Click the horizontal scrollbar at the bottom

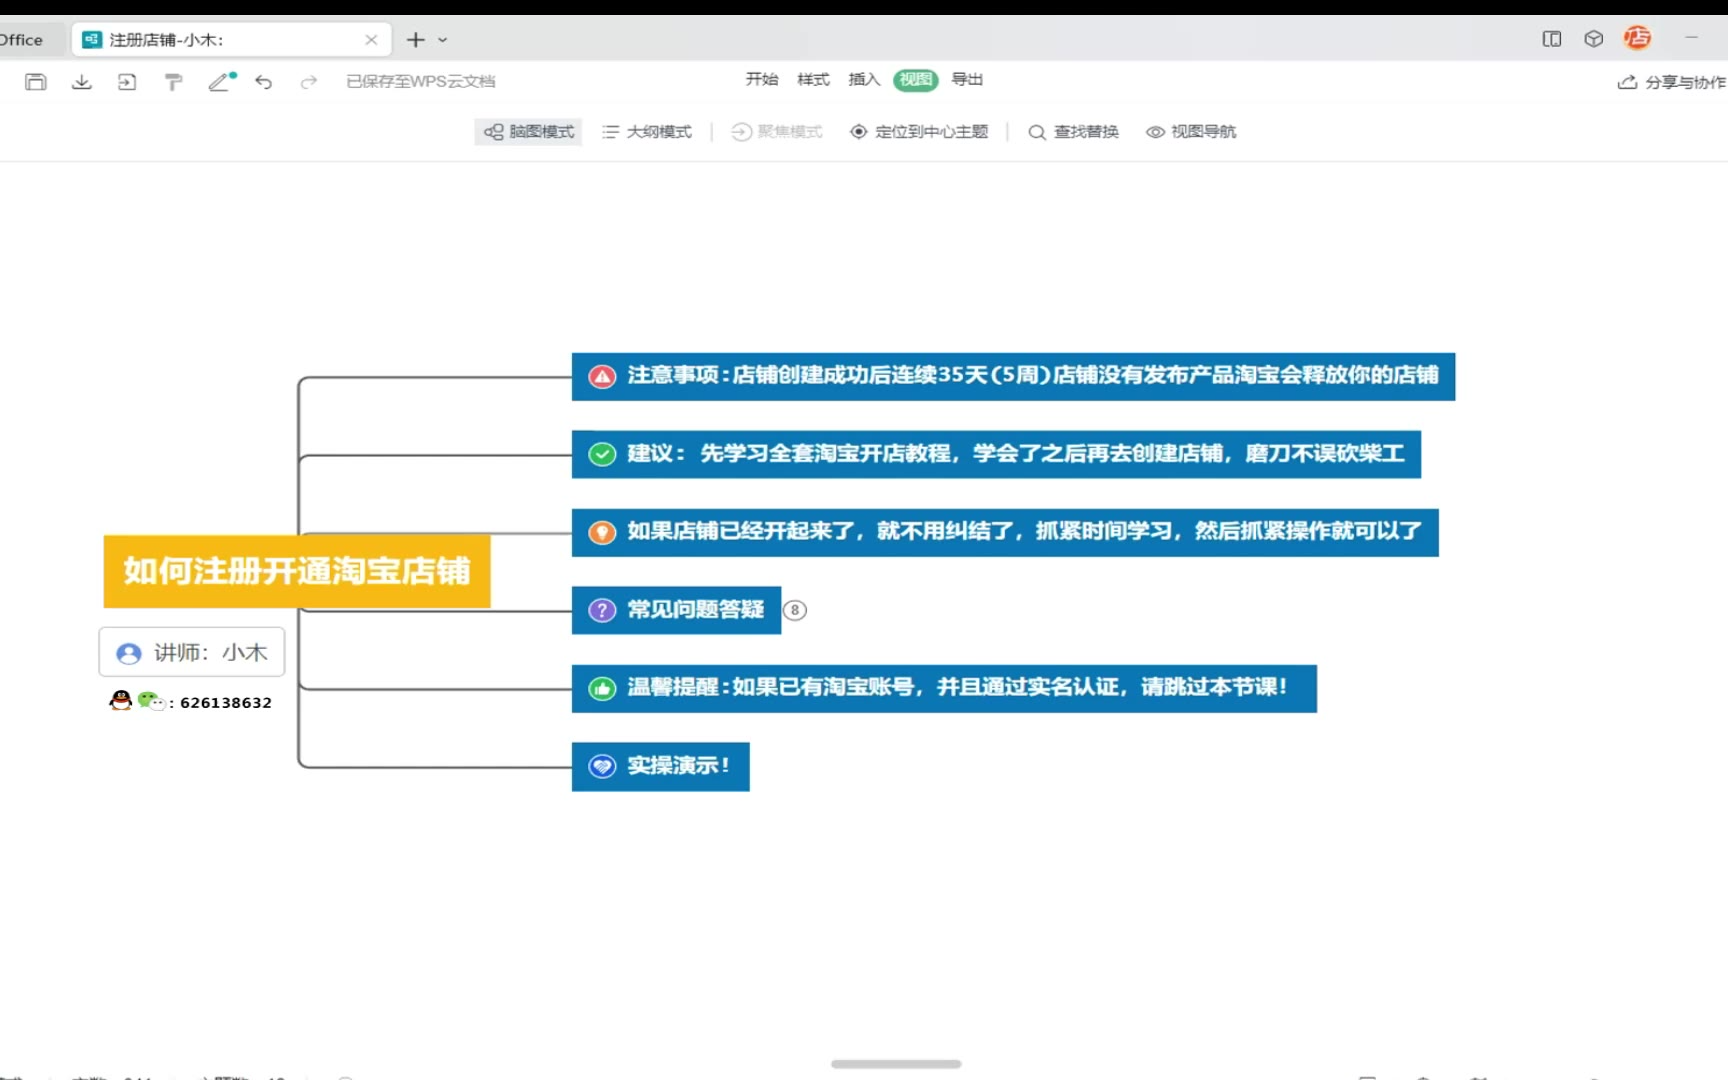coord(896,1064)
